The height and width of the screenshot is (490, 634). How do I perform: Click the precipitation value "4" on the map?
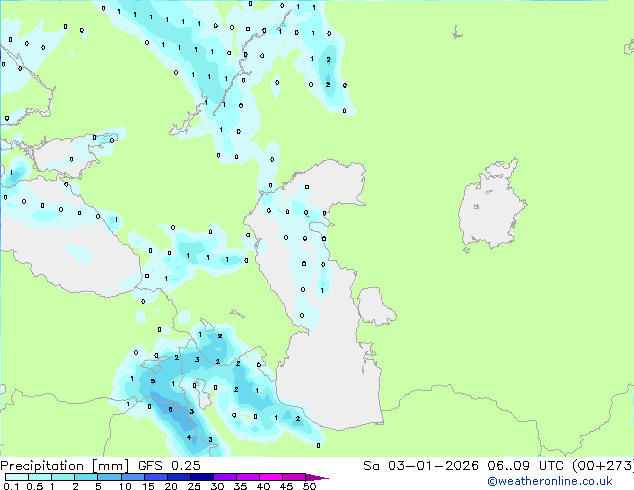(189, 437)
